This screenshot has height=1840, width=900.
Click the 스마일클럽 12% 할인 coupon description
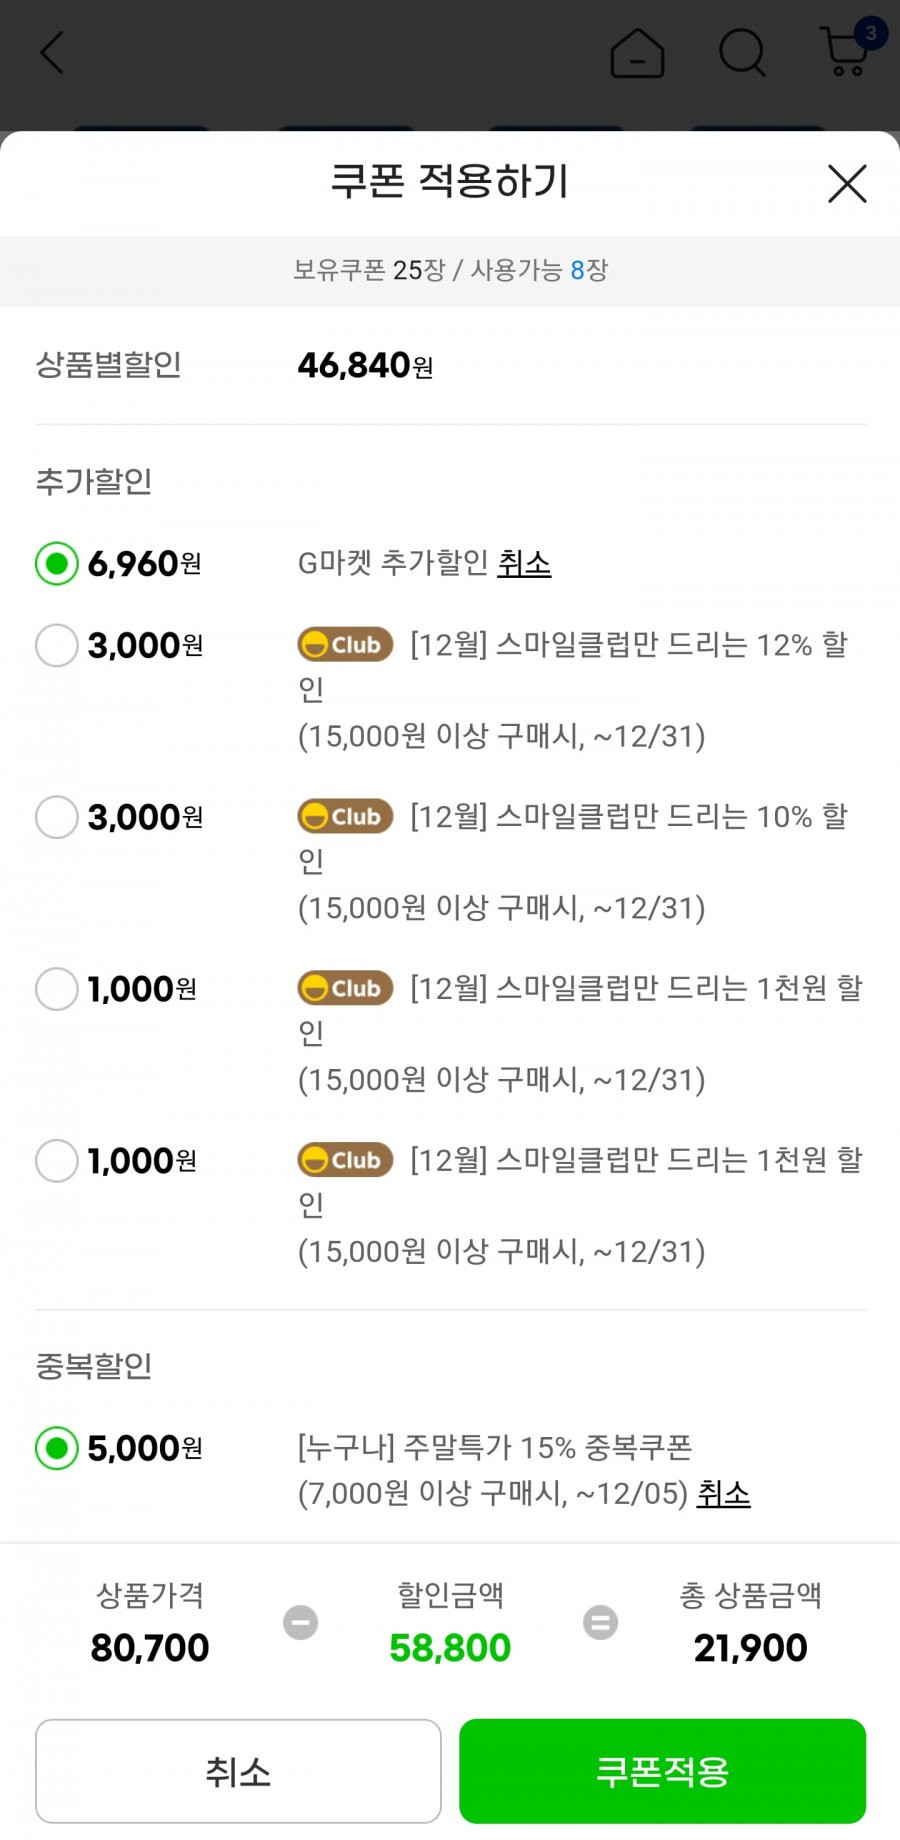[580, 690]
